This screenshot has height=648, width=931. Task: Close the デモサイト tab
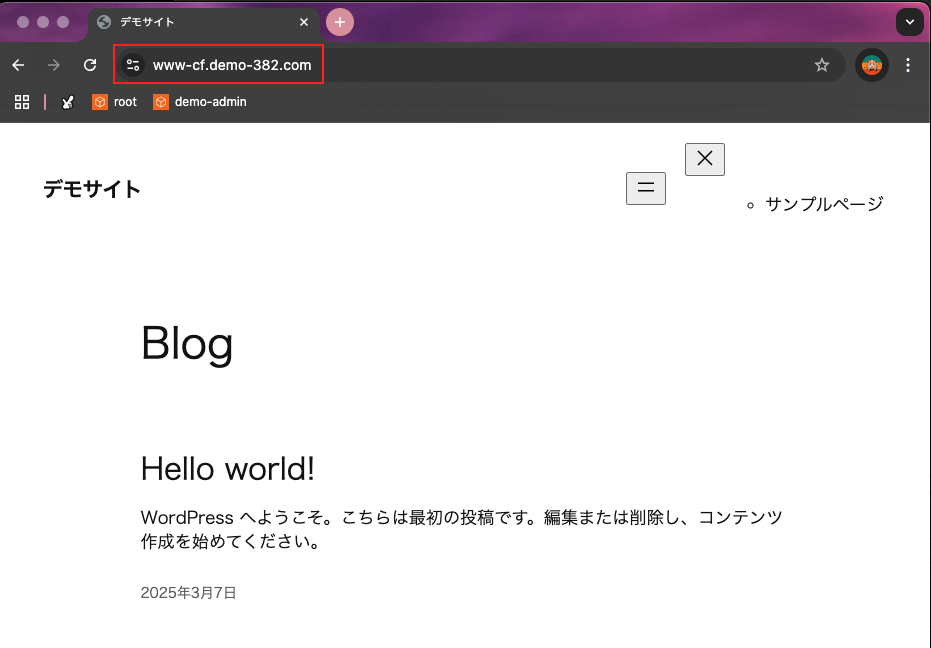[304, 22]
